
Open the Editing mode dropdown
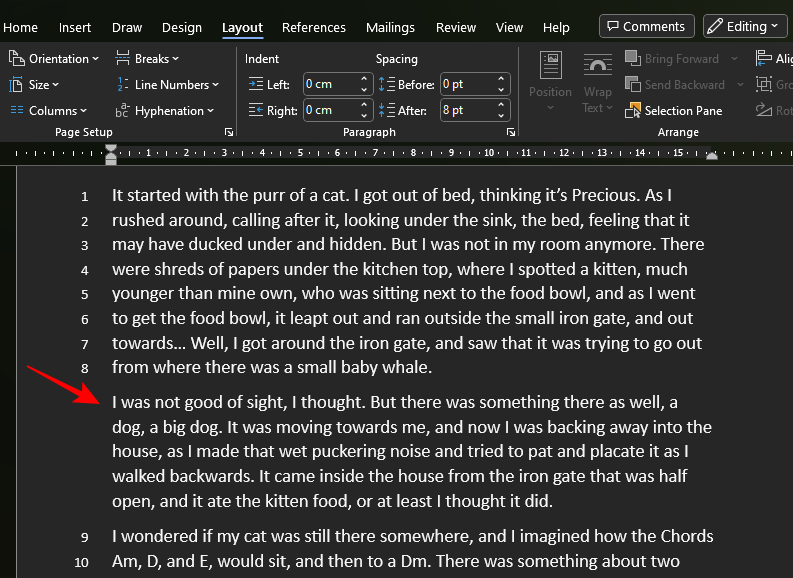click(745, 26)
